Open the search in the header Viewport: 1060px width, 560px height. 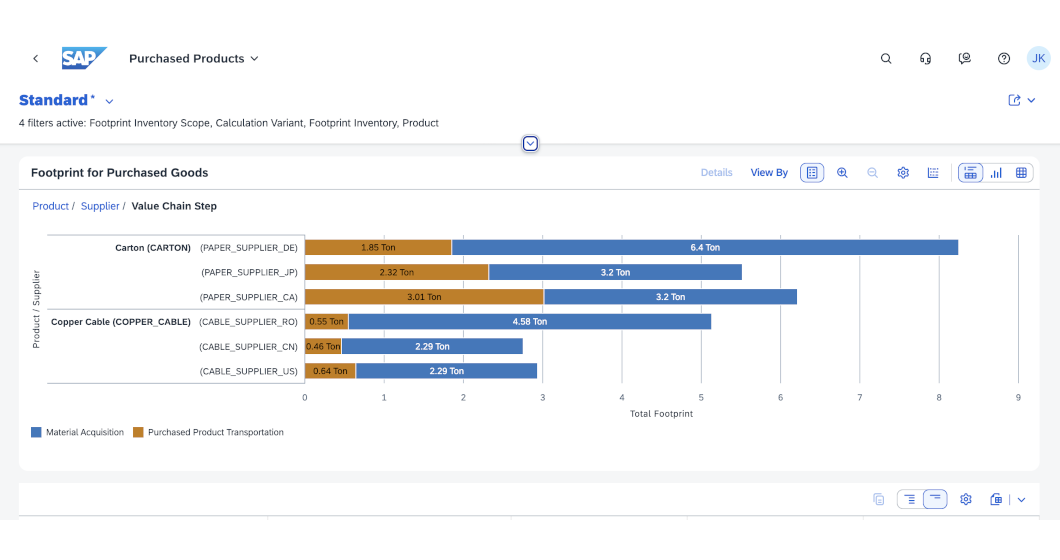[x=886, y=59]
